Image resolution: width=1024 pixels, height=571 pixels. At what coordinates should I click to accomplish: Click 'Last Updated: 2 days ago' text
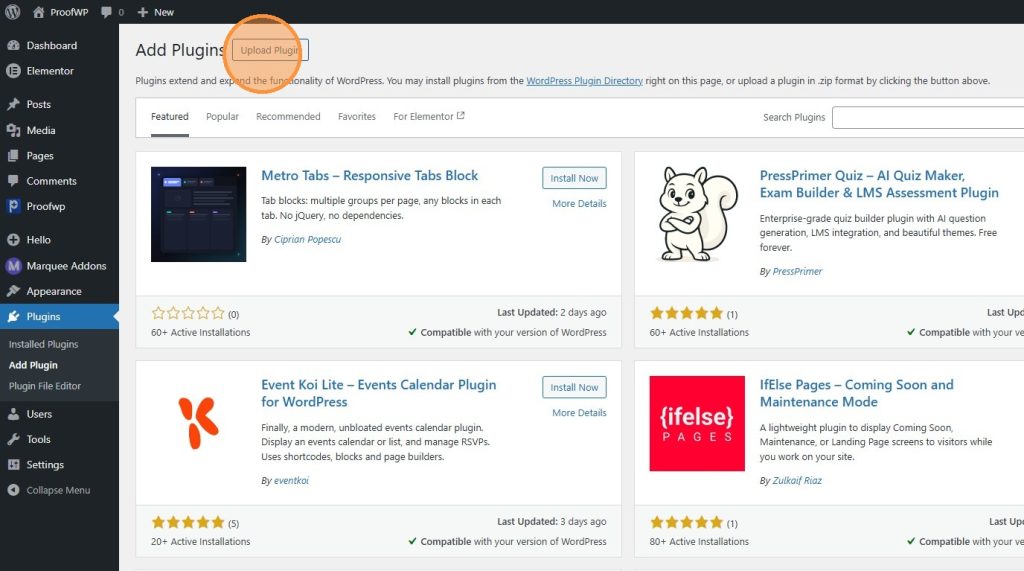point(552,312)
